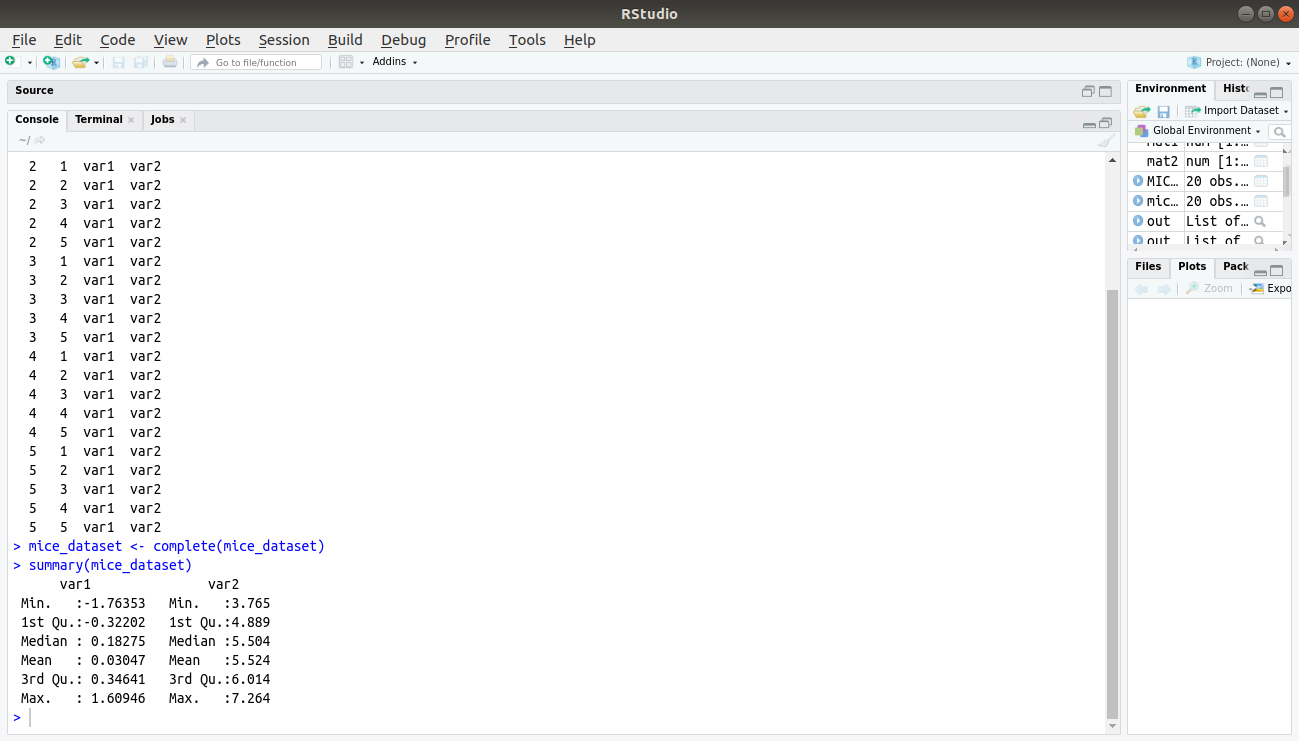Click the Open file folder icon in main toolbar
The height and width of the screenshot is (741, 1299).
point(81,62)
